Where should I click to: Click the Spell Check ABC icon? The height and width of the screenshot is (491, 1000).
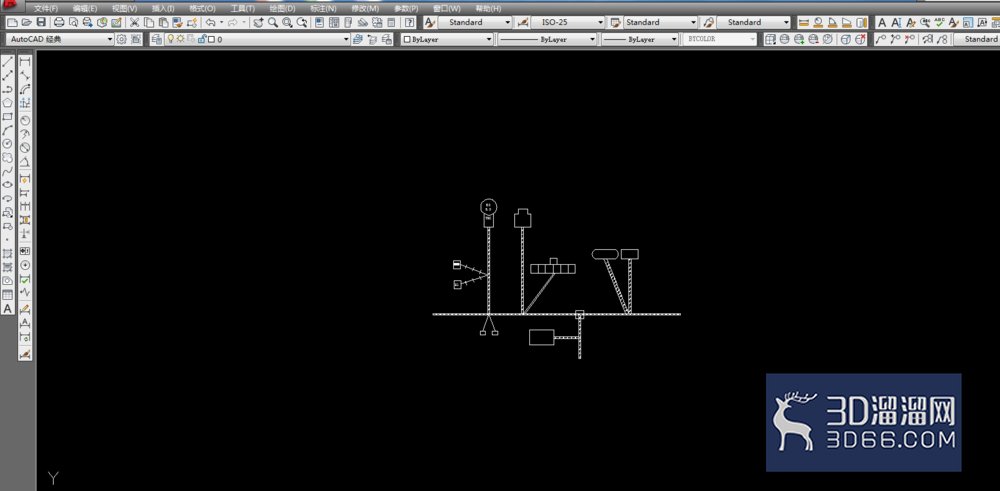pyautogui.click(x=939, y=22)
